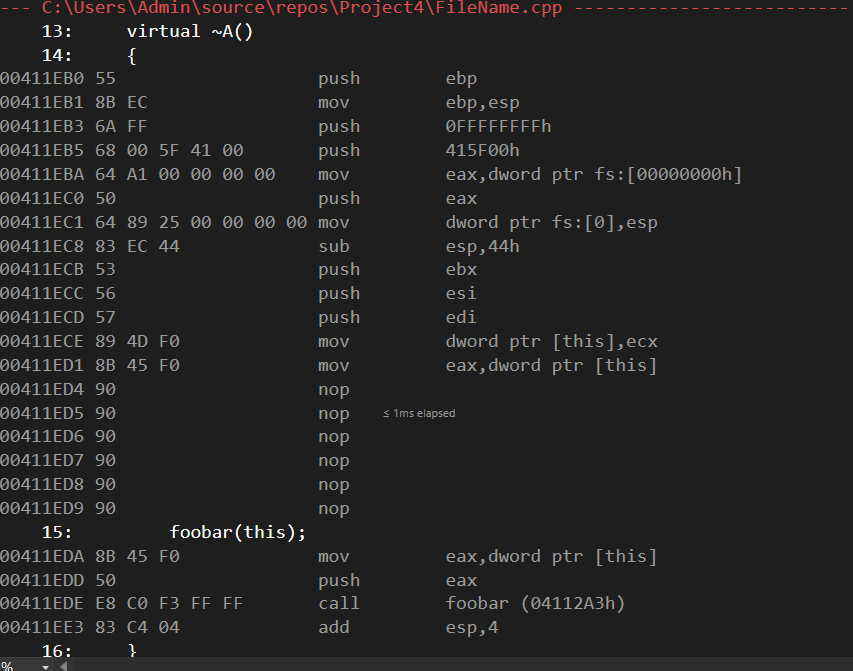The height and width of the screenshot is (671, 853).
Task: Click source line 16 closing brace
Action: click(x=132, y=650)
